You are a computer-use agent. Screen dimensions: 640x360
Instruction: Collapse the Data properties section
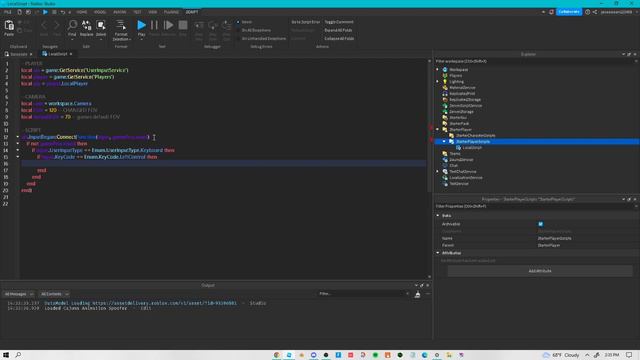tap(438, 216)
